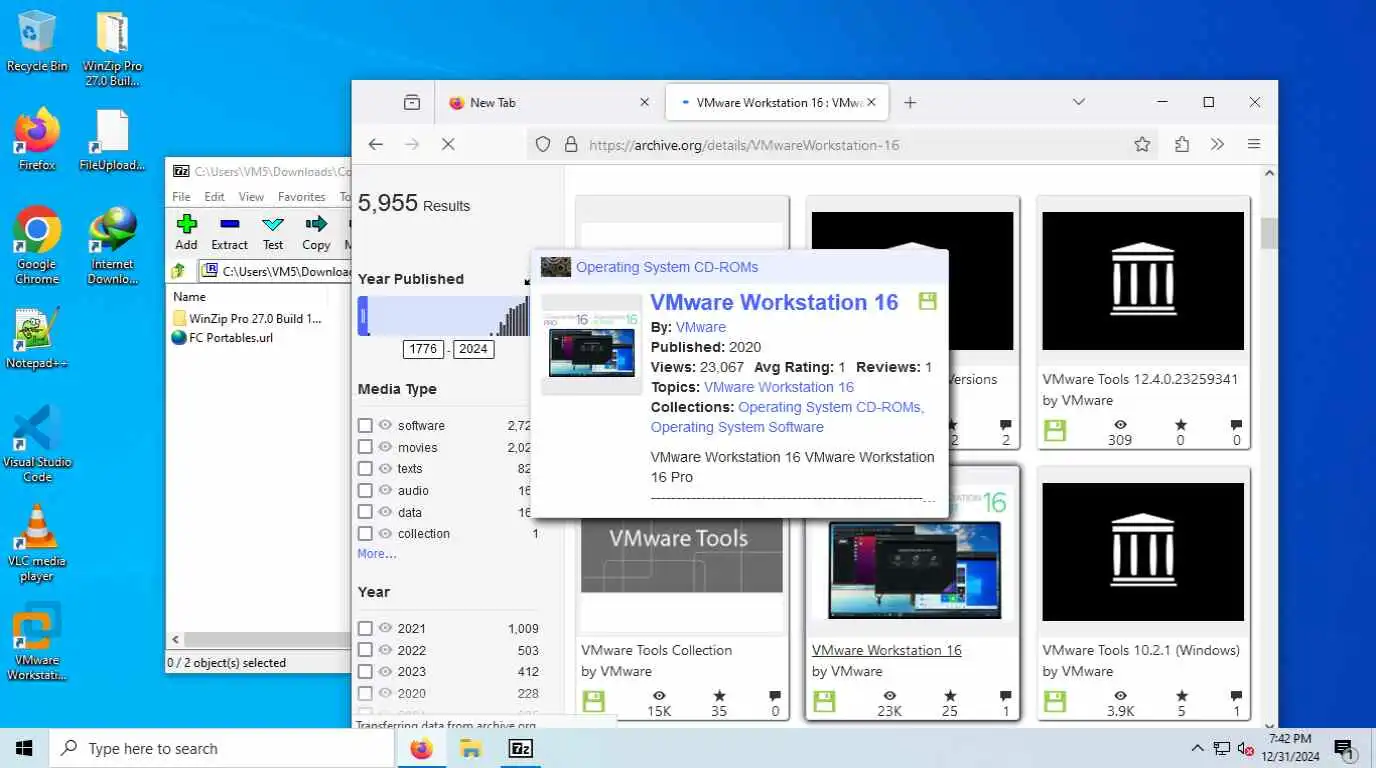Go up one folder in 7-Zip
The width and height of the screenshot is (1376, 768).
tap(178, 271)
